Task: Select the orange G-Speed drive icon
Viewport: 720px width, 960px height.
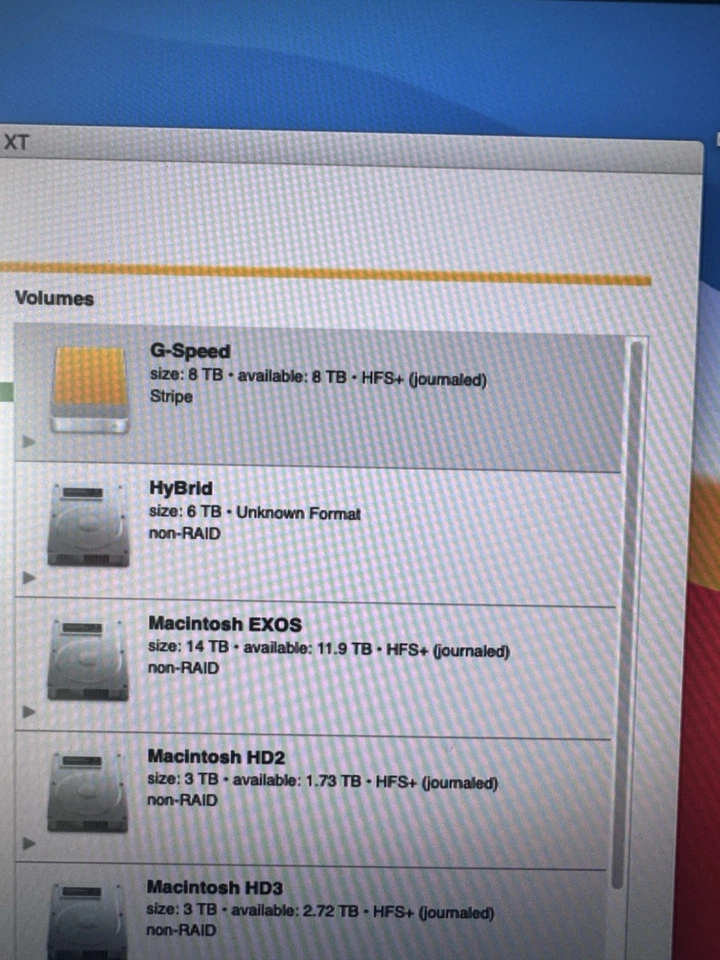Action: [89, 390]
